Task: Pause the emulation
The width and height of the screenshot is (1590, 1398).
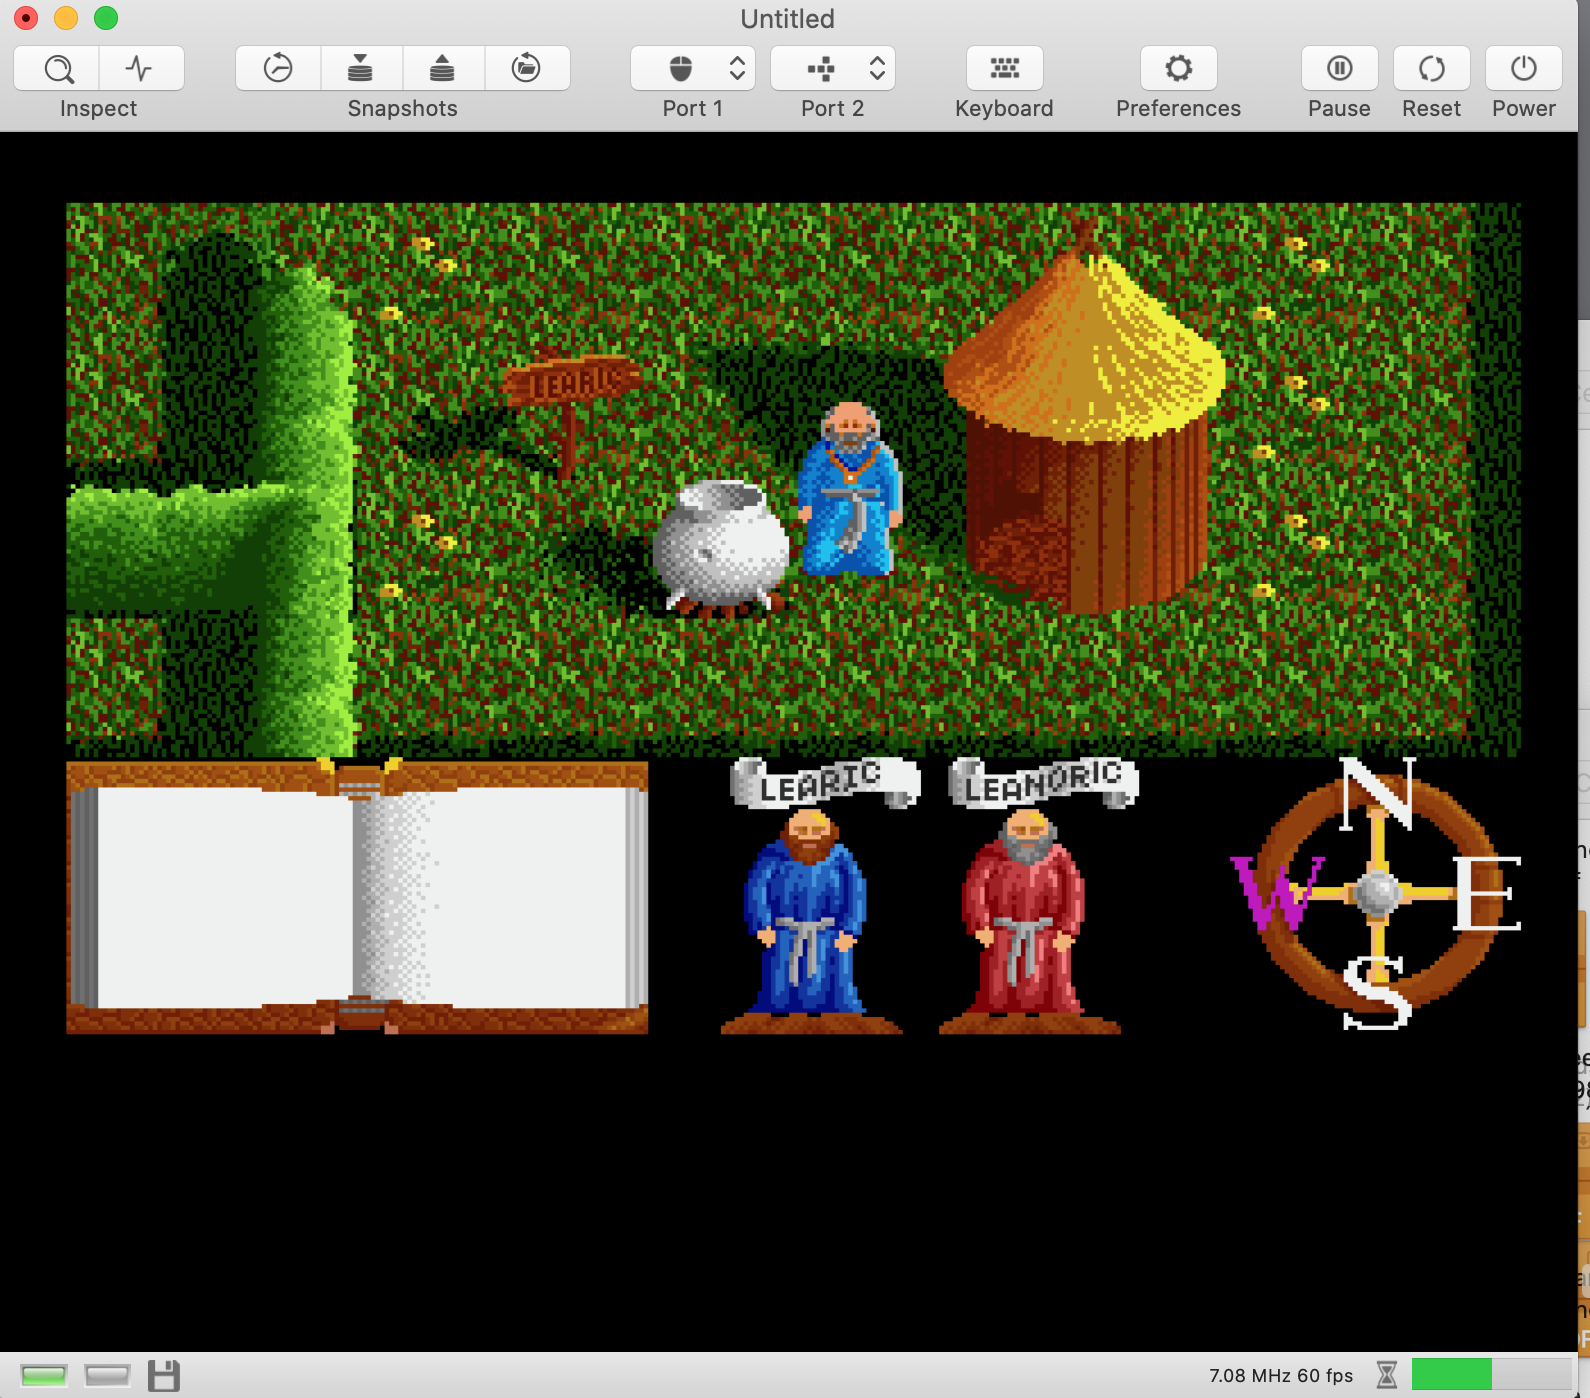Action: pyautogui.click(x=1340, y=68)
